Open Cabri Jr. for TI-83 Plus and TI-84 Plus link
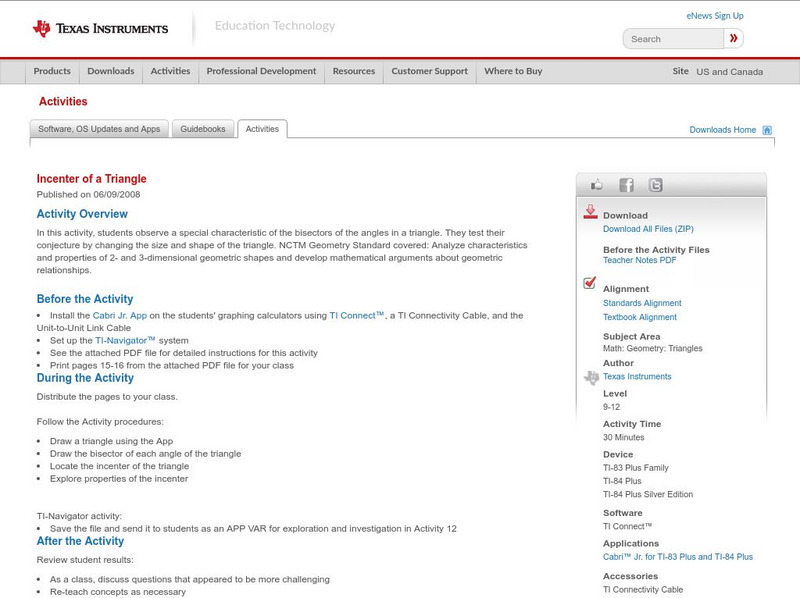The image size is (800, 598). point(678,557)
